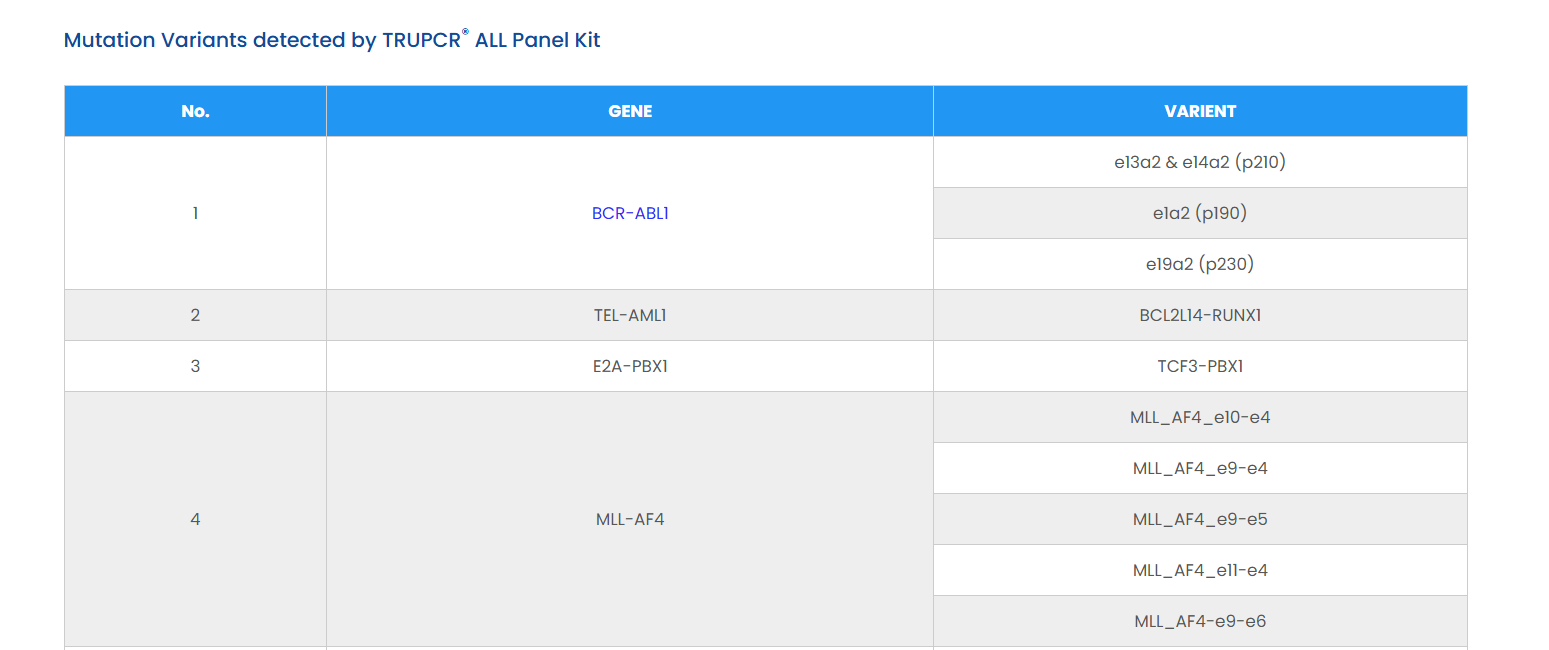Click the MLL_AF4_e11-e4 variant cell
1549x650 pixels.
(x=1200, y=570)
